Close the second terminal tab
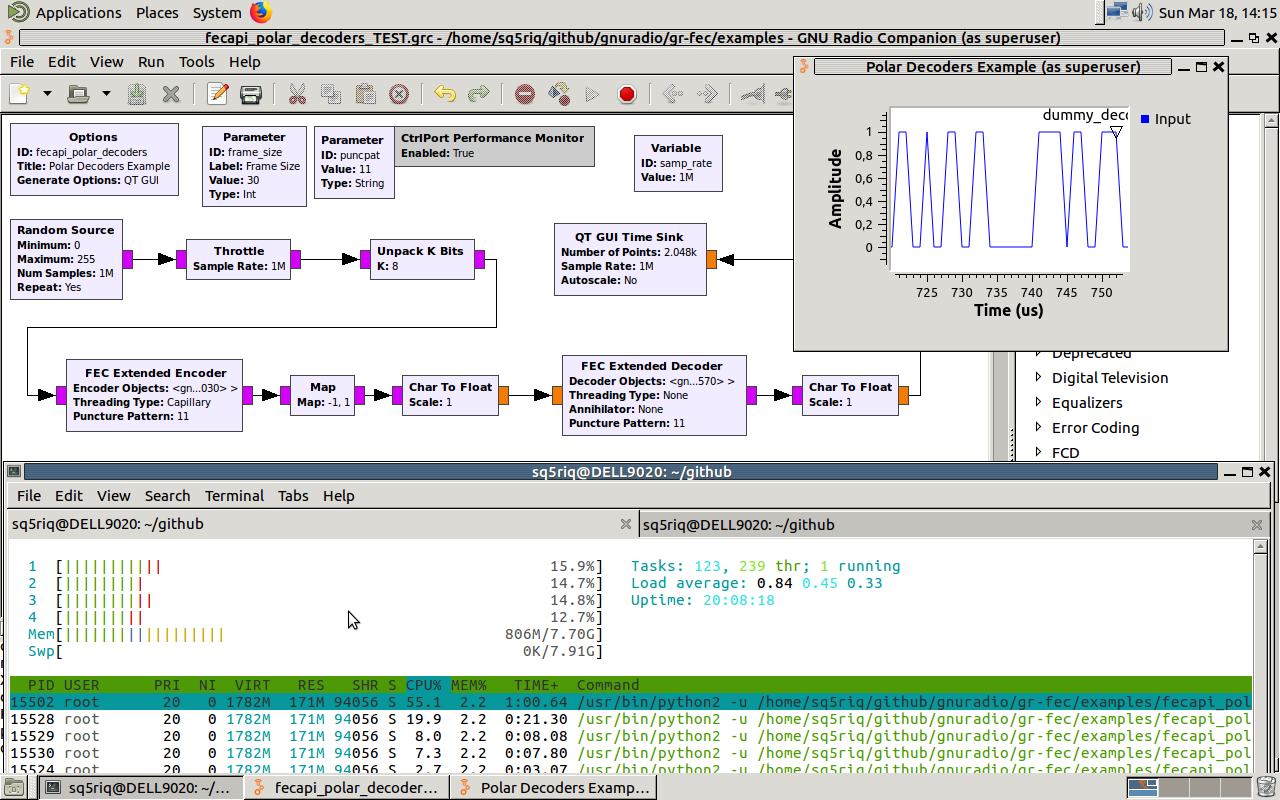Screen dimensions: 1280x800 [1257, 524]
